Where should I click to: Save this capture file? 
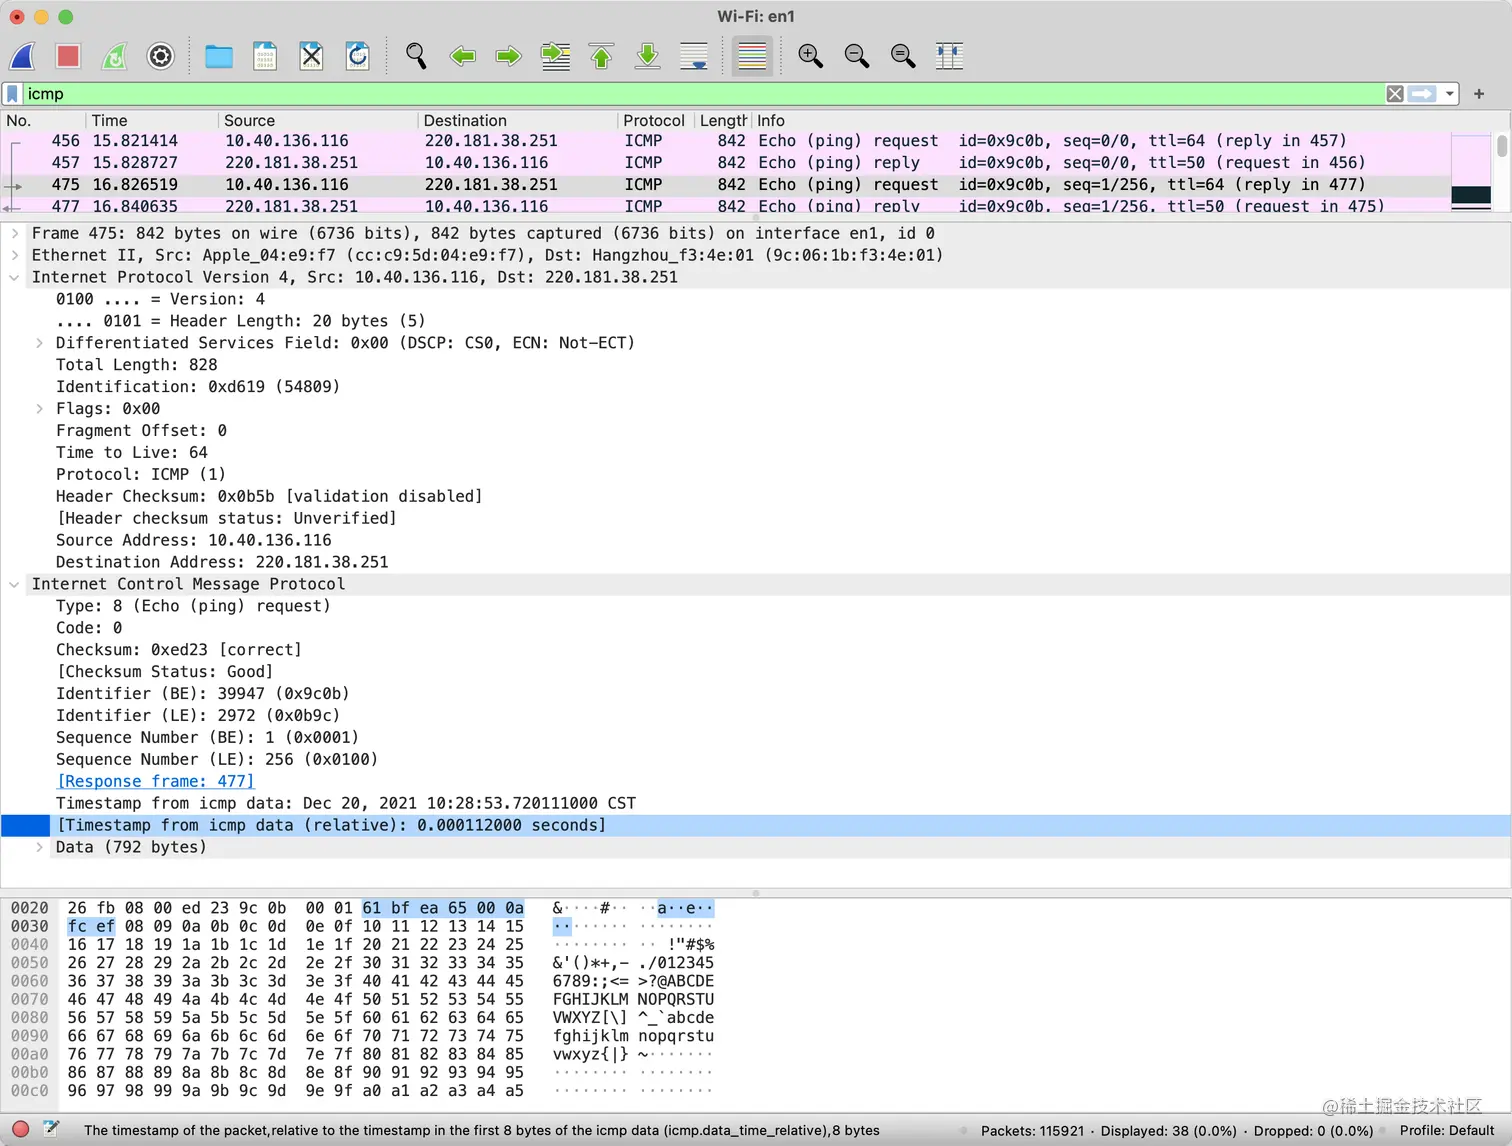[265, 56]
